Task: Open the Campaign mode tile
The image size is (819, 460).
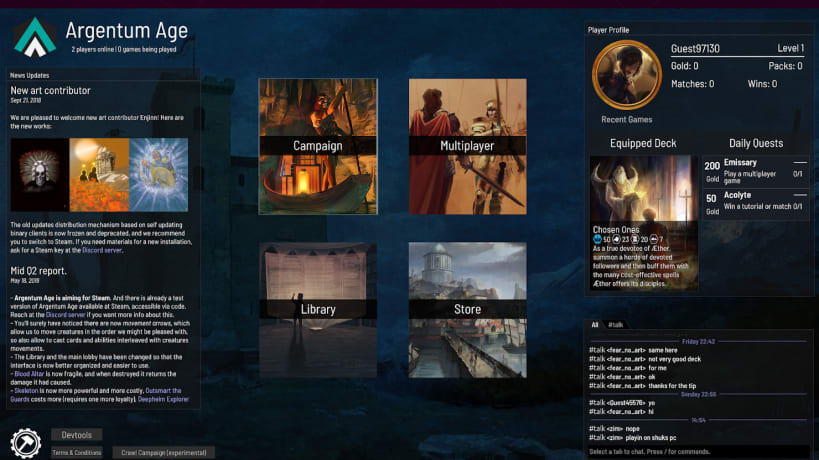Action: click(x=318, y=146)
